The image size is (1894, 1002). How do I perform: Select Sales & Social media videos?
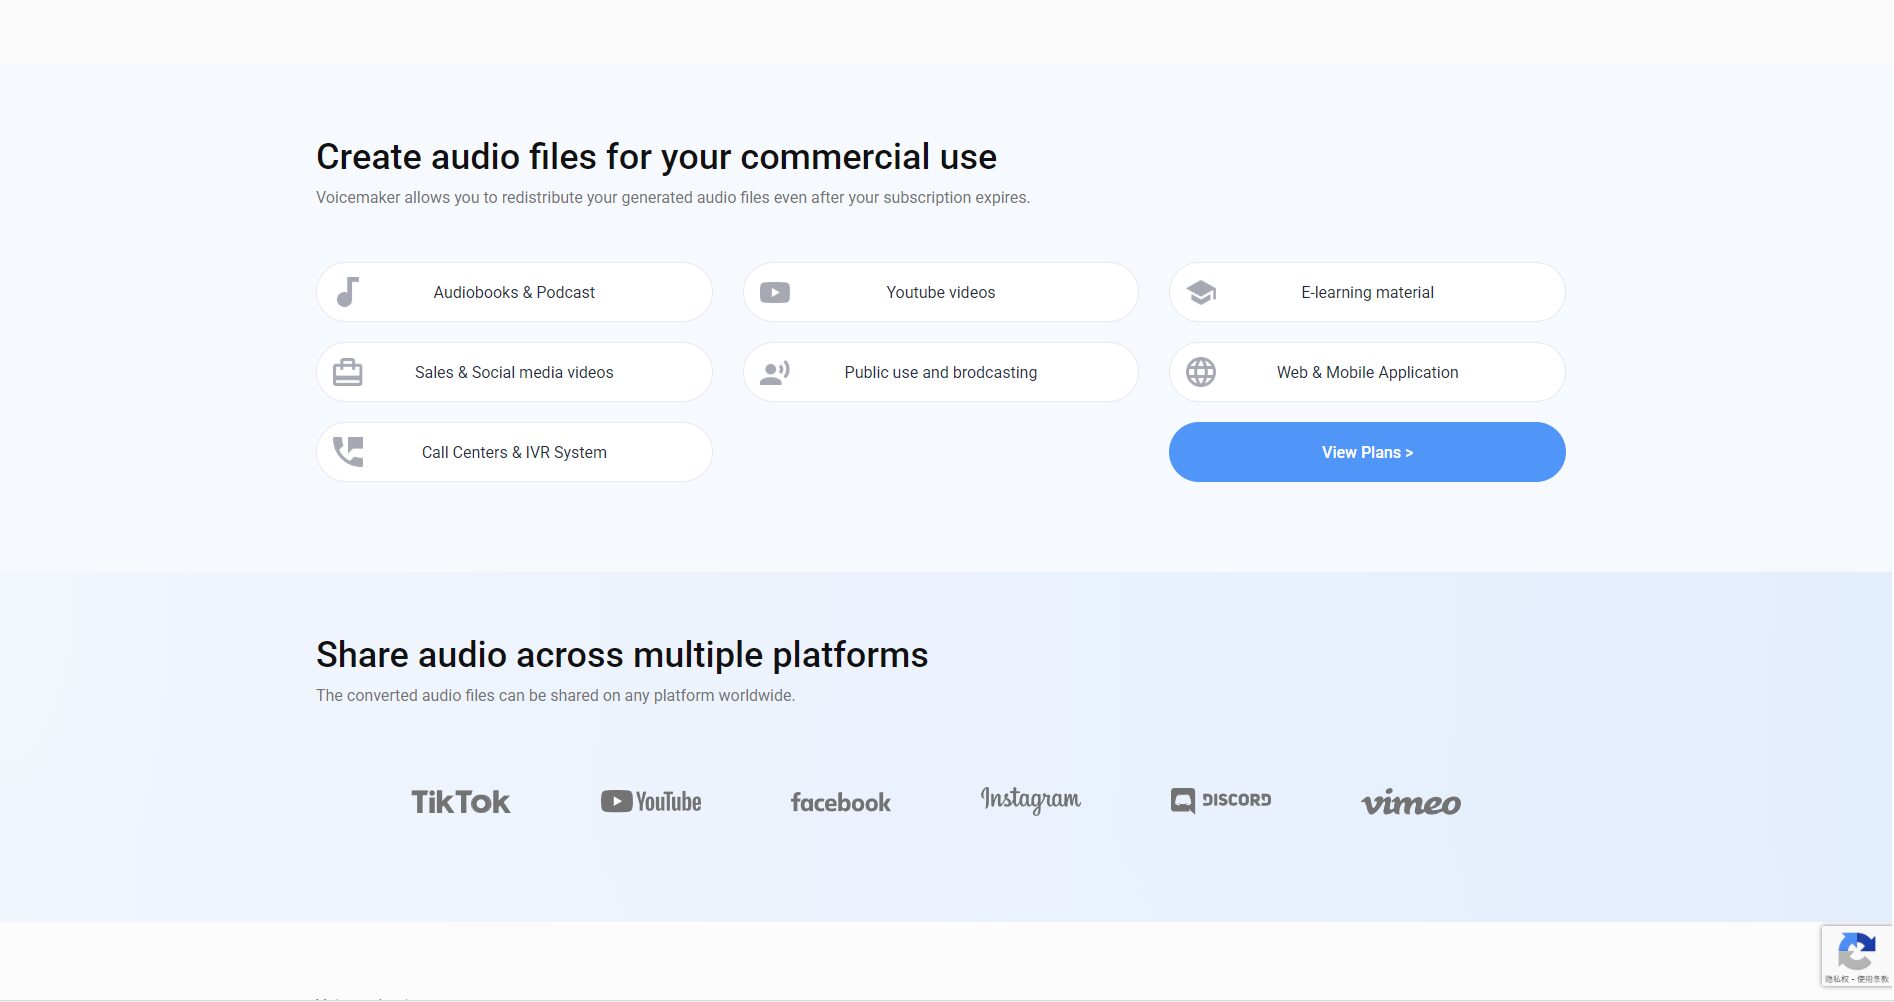pos(514,372)
